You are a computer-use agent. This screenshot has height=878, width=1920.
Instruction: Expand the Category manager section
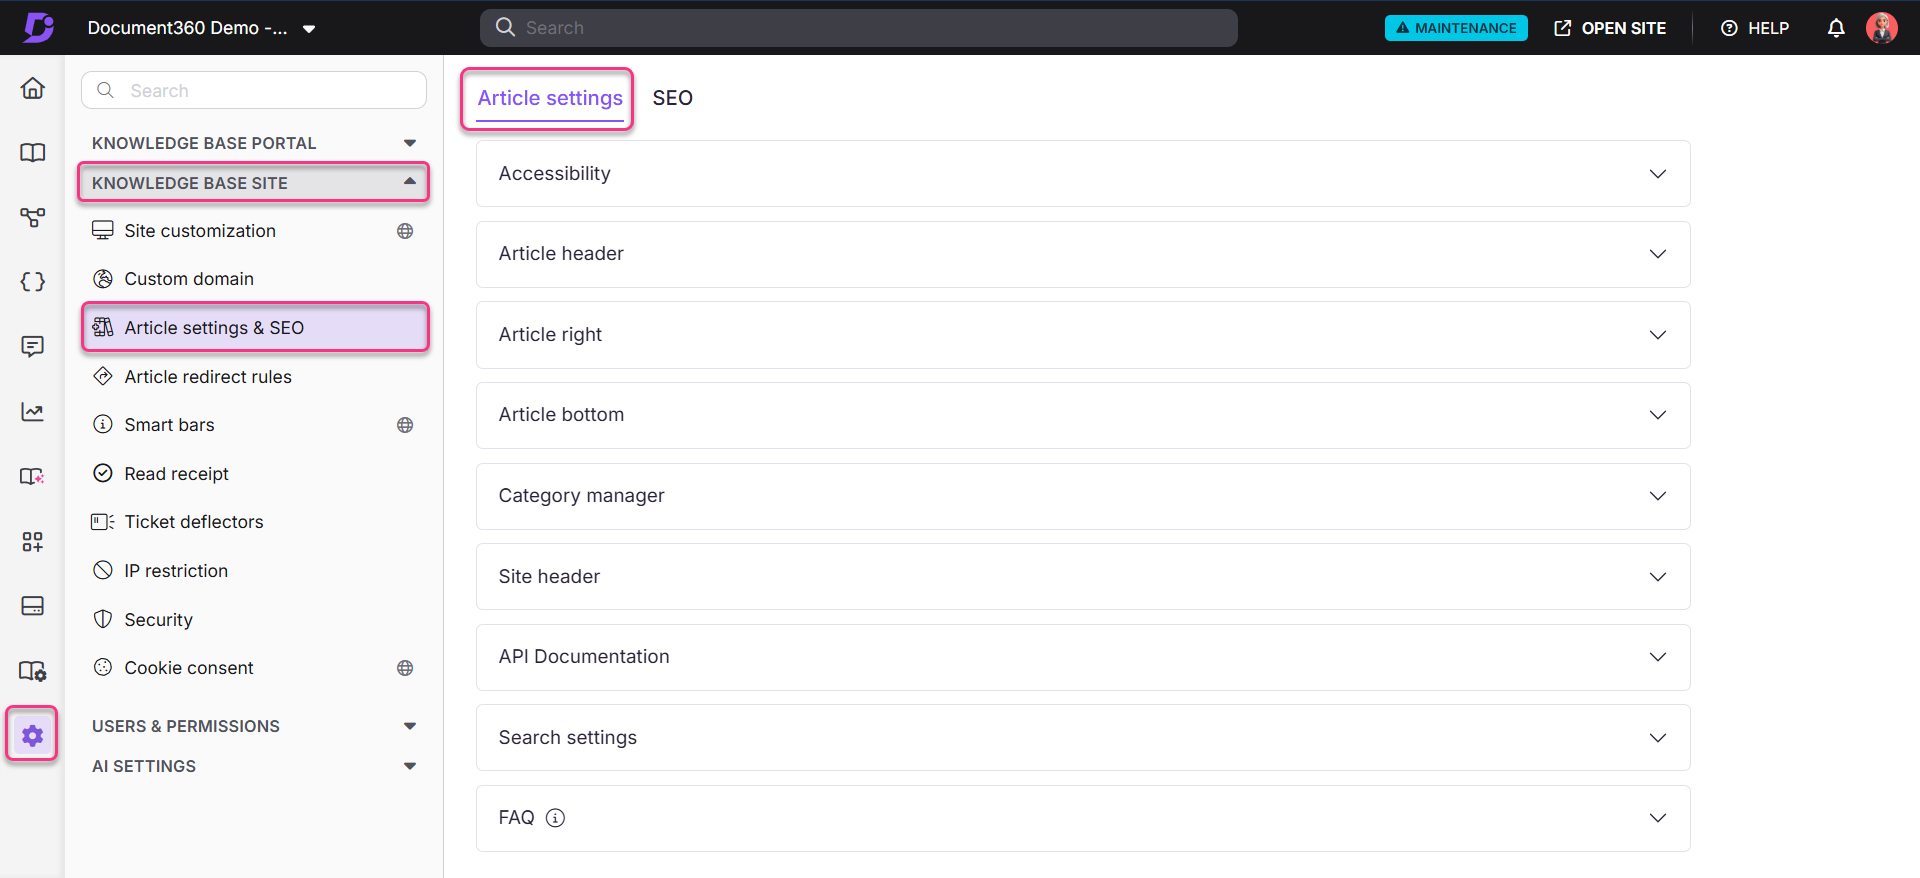click(x=1083, y=496)
